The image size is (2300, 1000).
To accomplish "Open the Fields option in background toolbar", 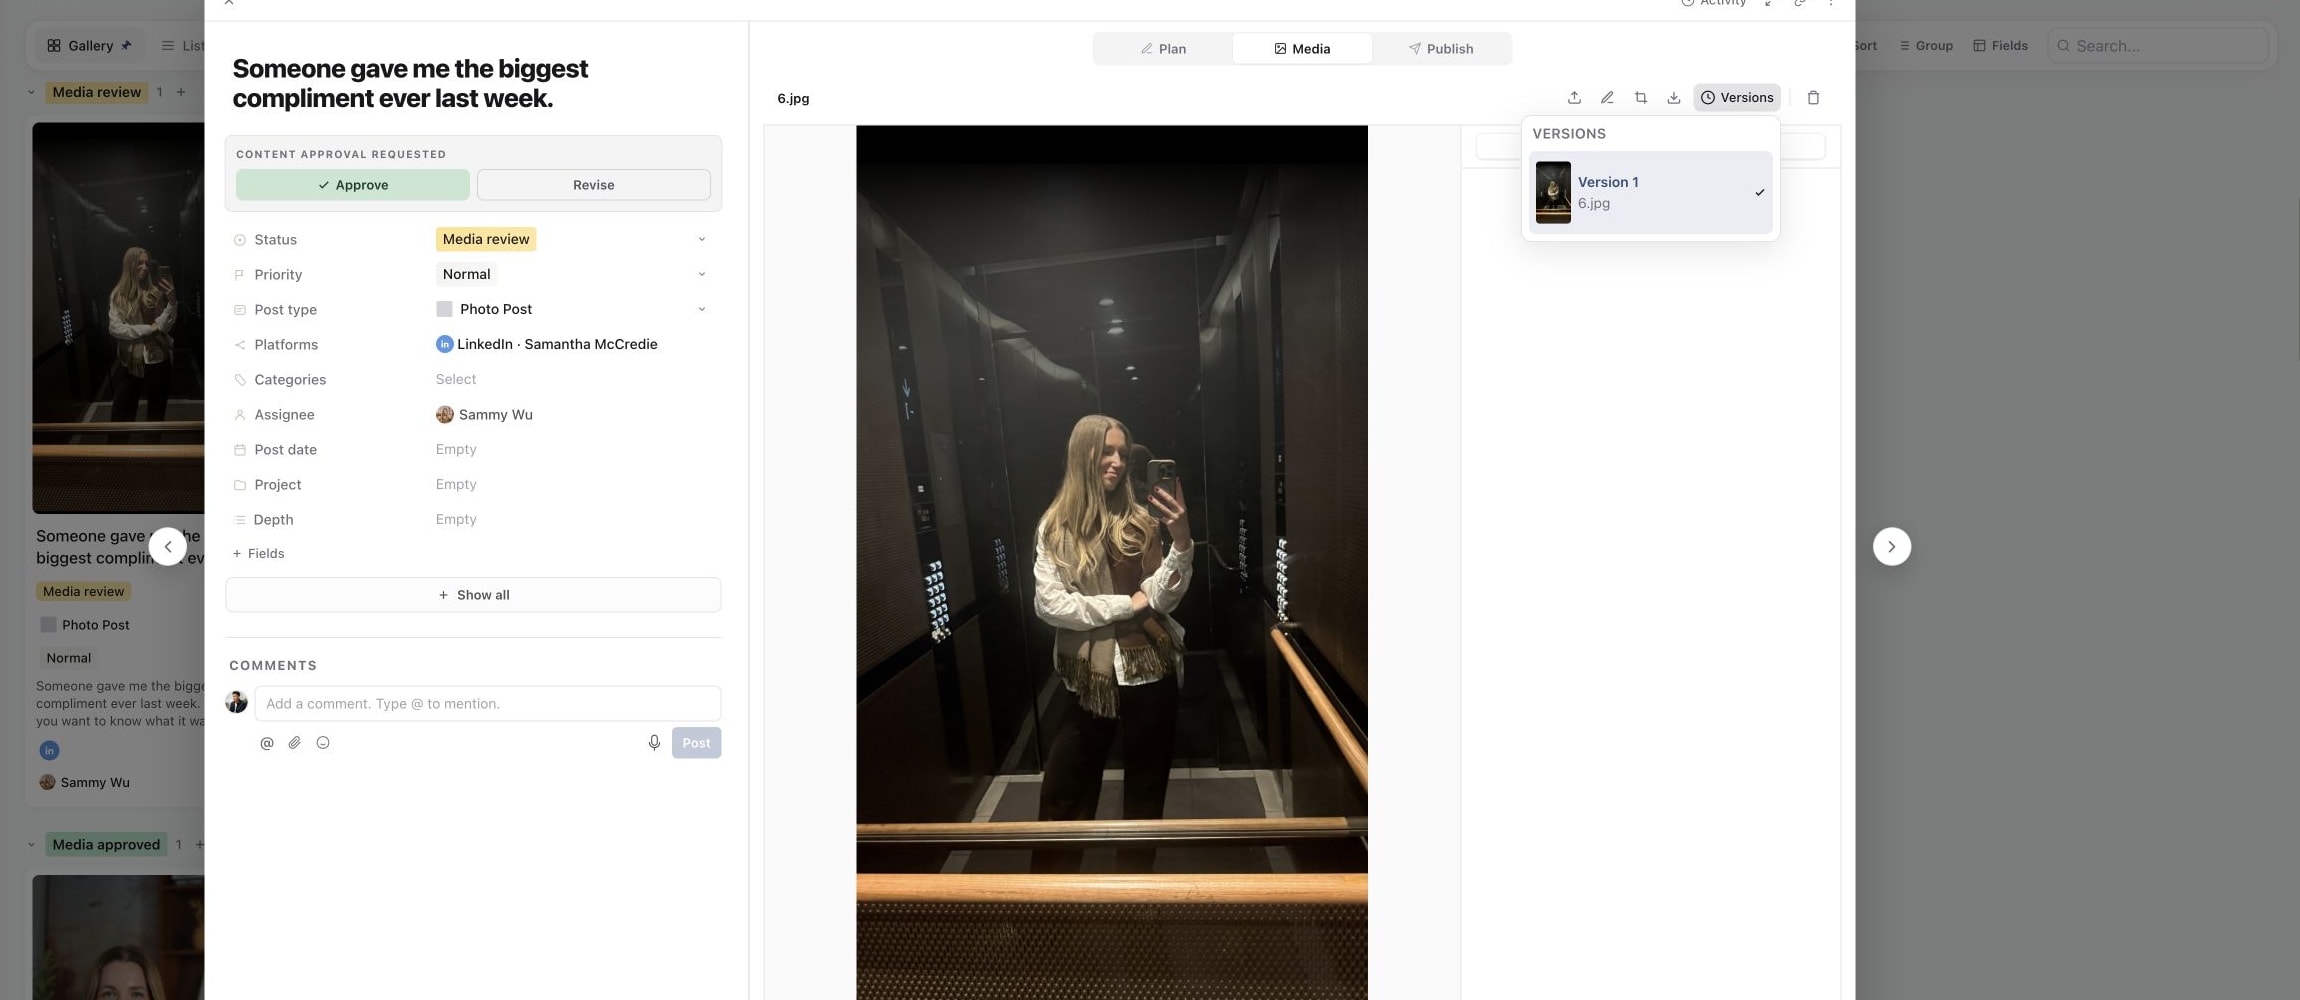I will click(x=2000, y=46).
